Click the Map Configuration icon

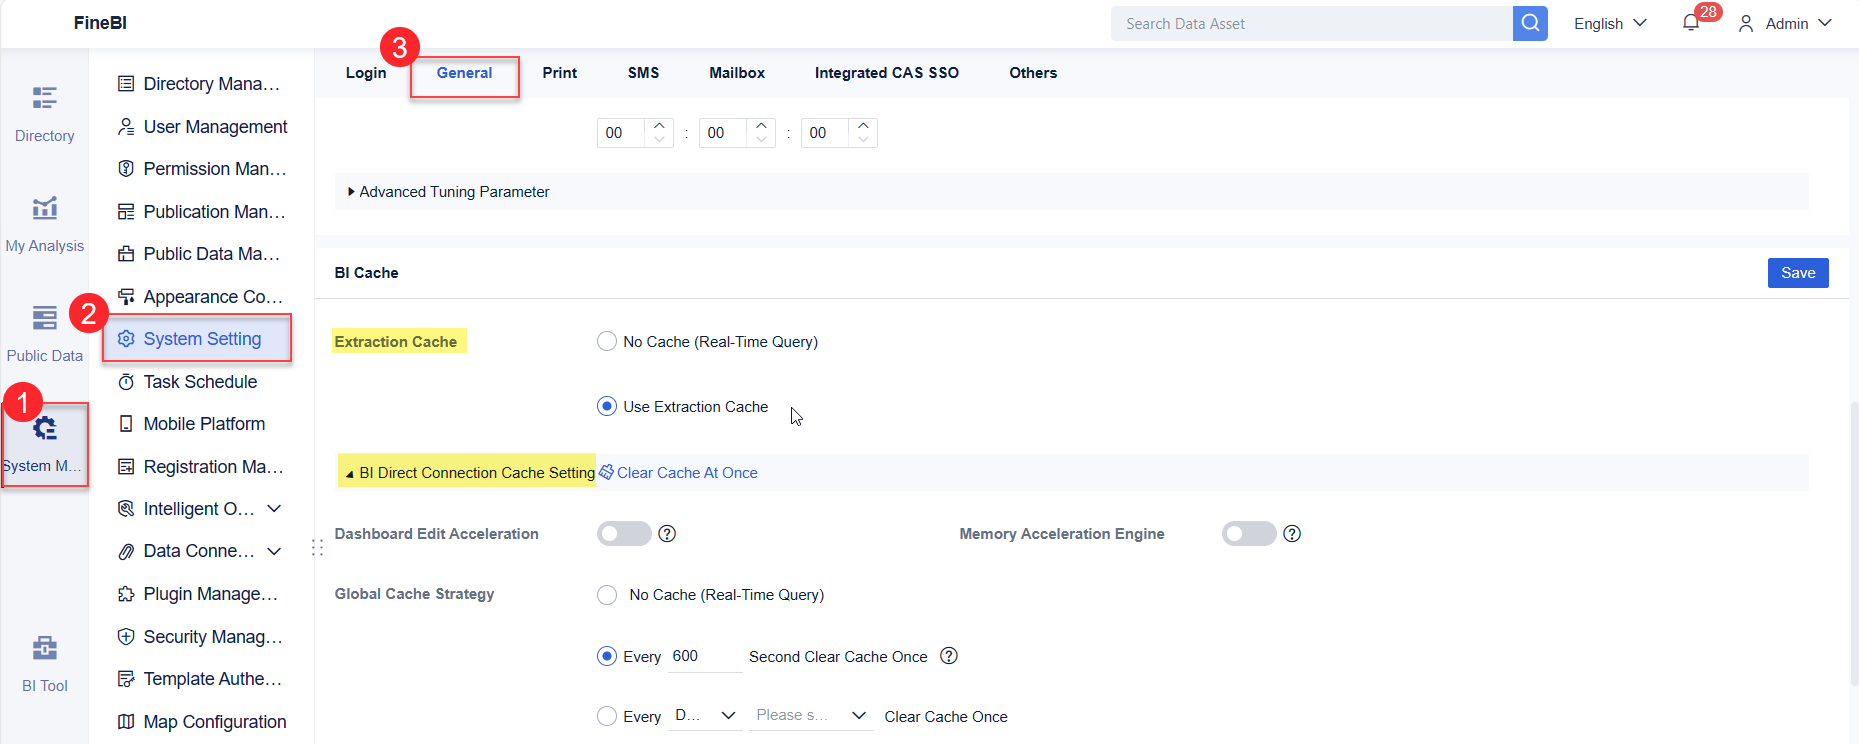coord(126,722)
